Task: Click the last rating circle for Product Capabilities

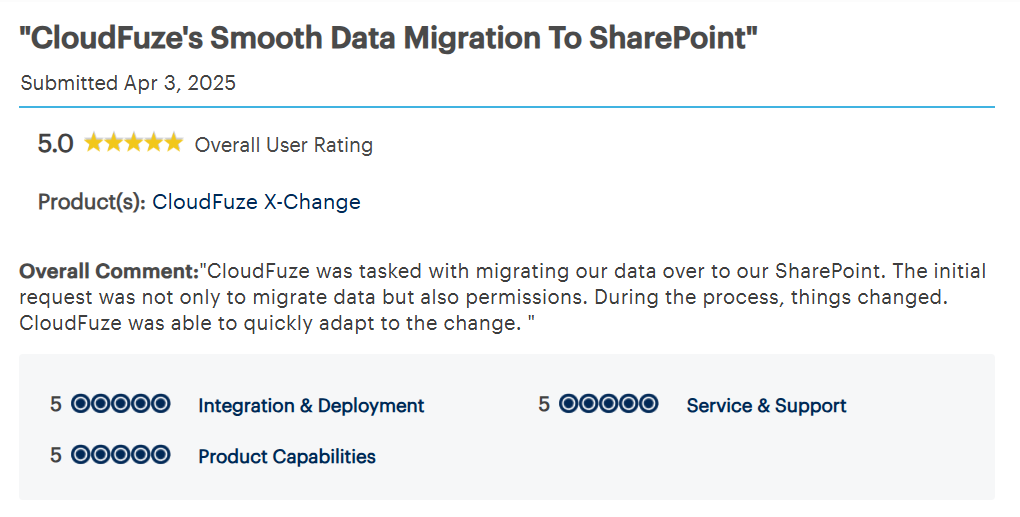Action: pyautogui.click(x=161, y=456)
